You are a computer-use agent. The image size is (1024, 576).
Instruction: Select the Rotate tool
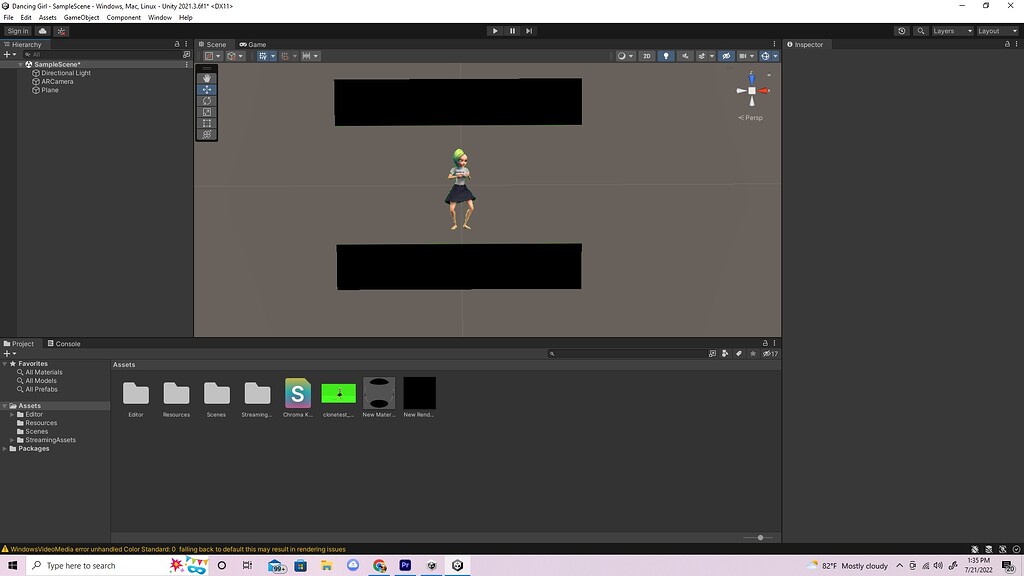pyautogui.click(x=206, y=101)
